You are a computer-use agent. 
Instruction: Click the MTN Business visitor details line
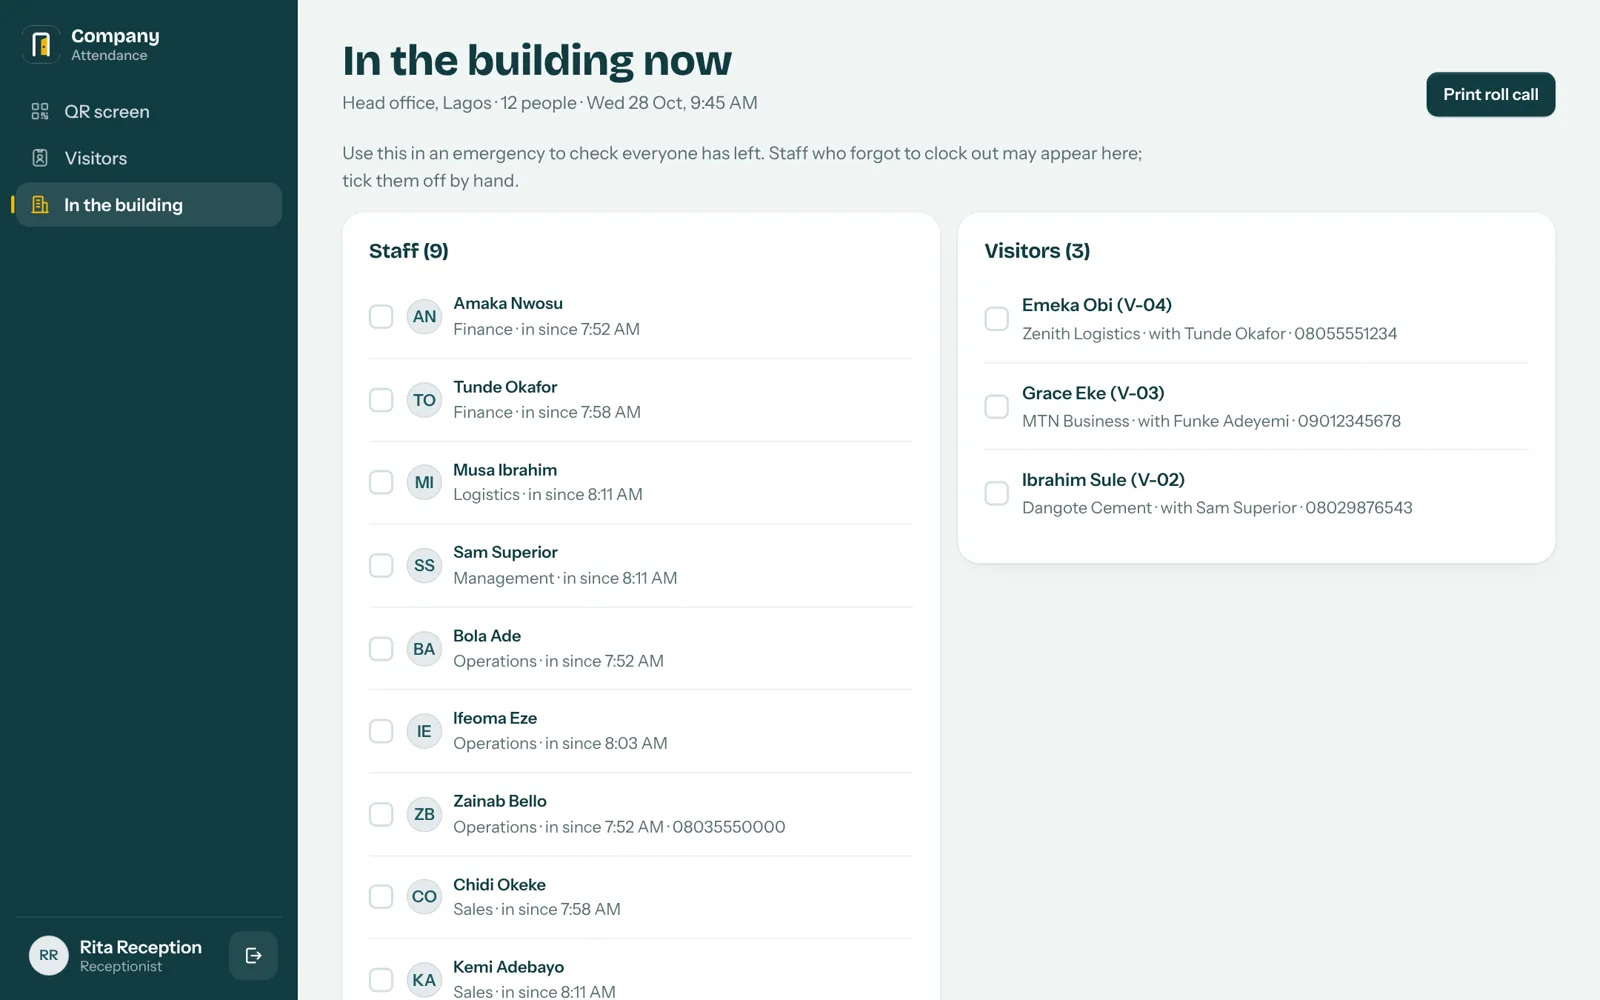(1211, 421)
